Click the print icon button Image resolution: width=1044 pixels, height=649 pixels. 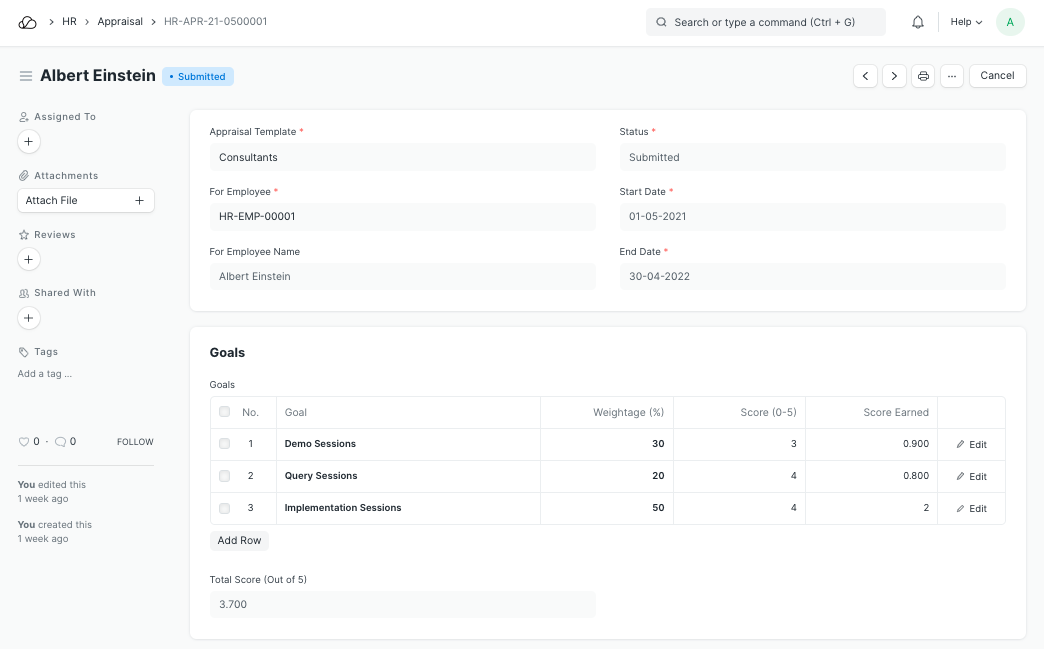[x=923, y=76]
